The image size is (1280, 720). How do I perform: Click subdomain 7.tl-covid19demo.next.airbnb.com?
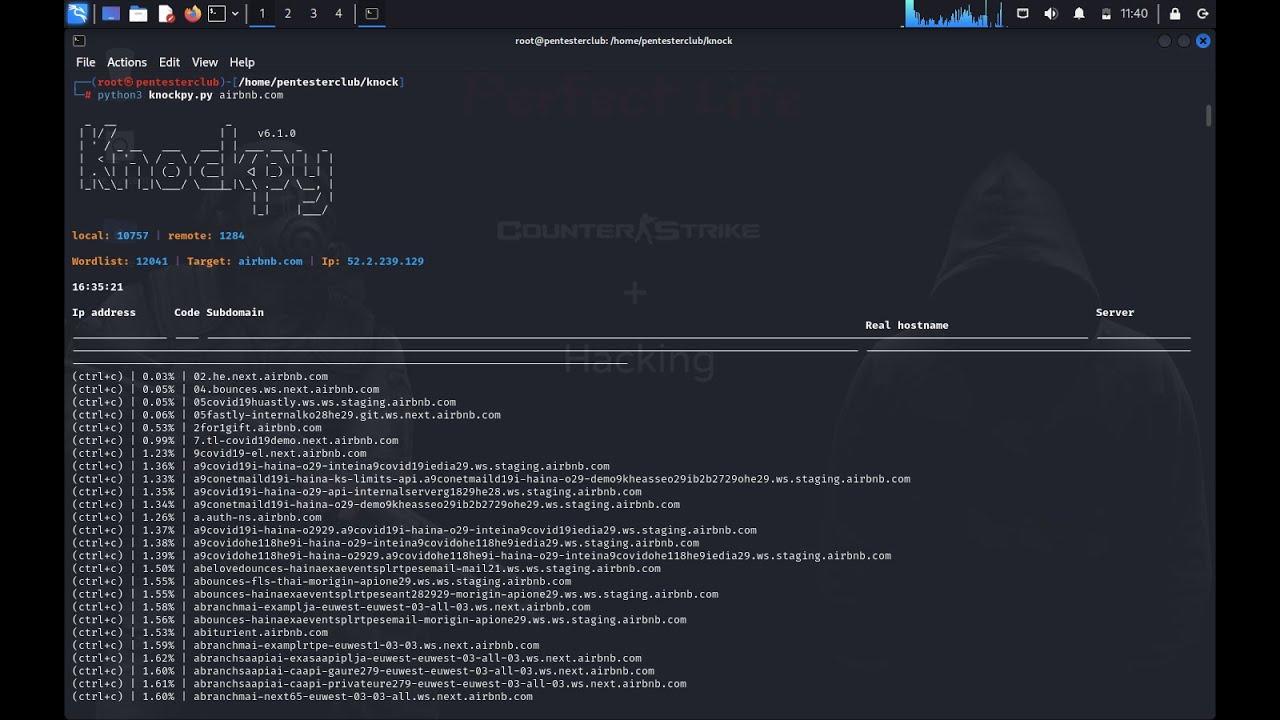(x=296, y=441)
